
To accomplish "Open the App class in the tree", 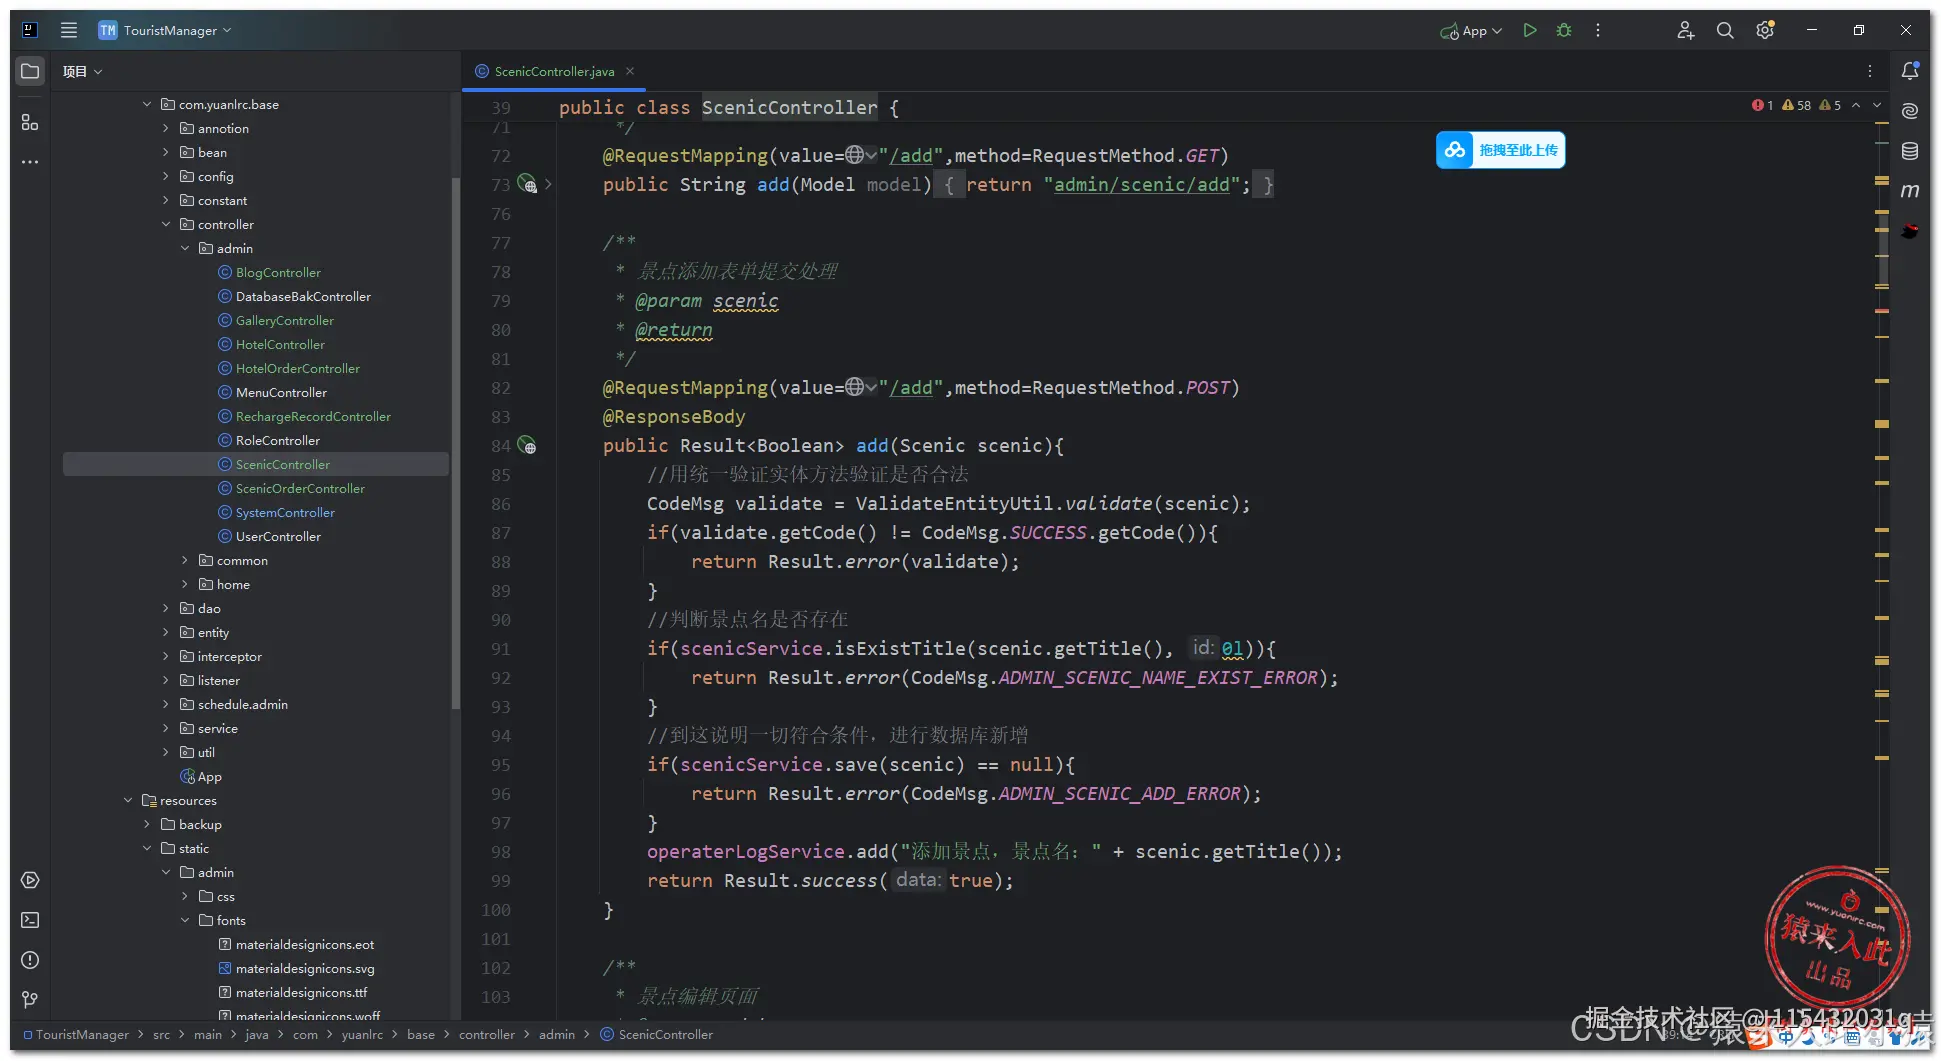I will click(x=209, y=776).
